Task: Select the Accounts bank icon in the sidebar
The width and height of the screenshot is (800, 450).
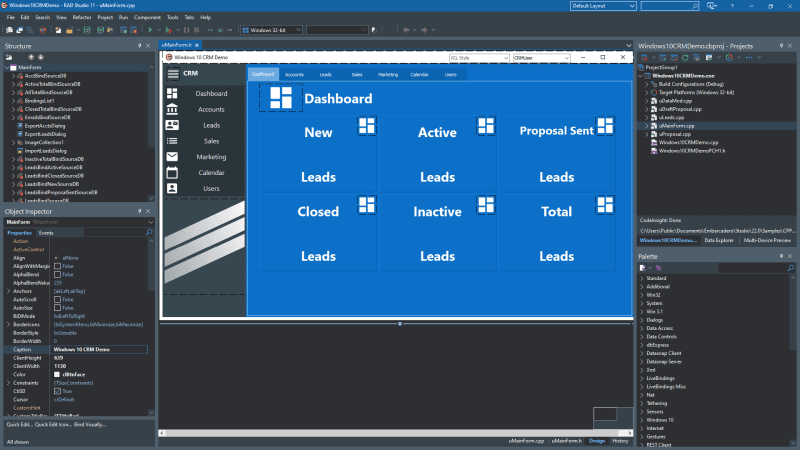Action: click(172, 109)
